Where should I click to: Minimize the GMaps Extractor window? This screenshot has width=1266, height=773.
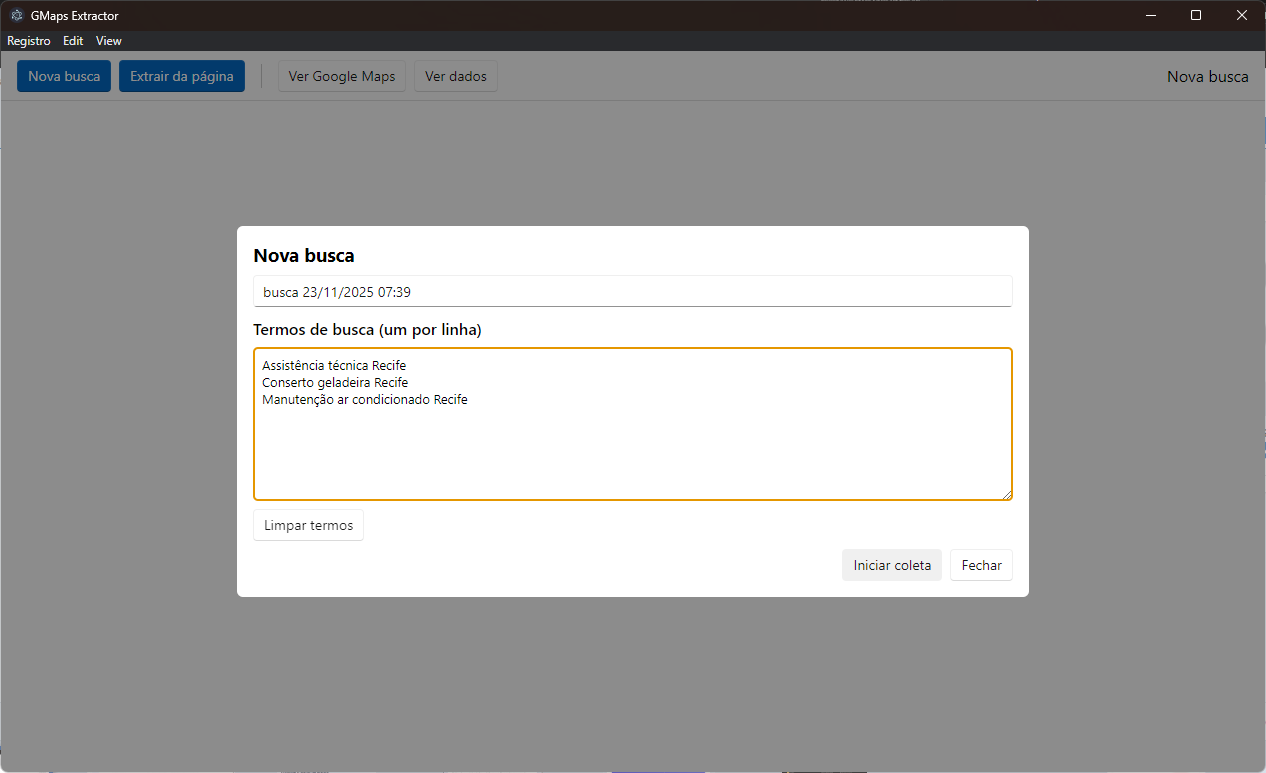click(1151, 16)
